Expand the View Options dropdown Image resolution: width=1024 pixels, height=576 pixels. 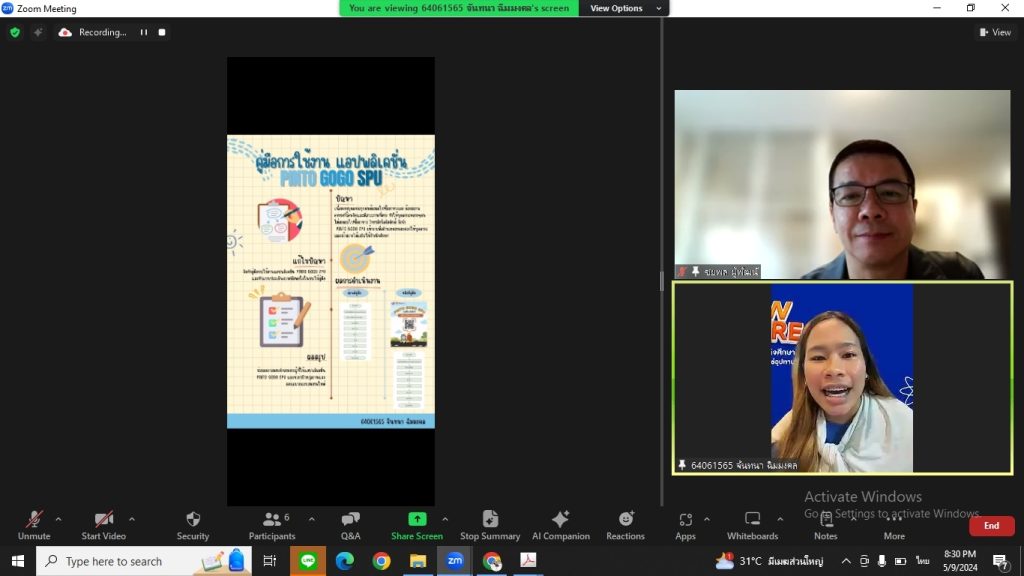(625, 8)
